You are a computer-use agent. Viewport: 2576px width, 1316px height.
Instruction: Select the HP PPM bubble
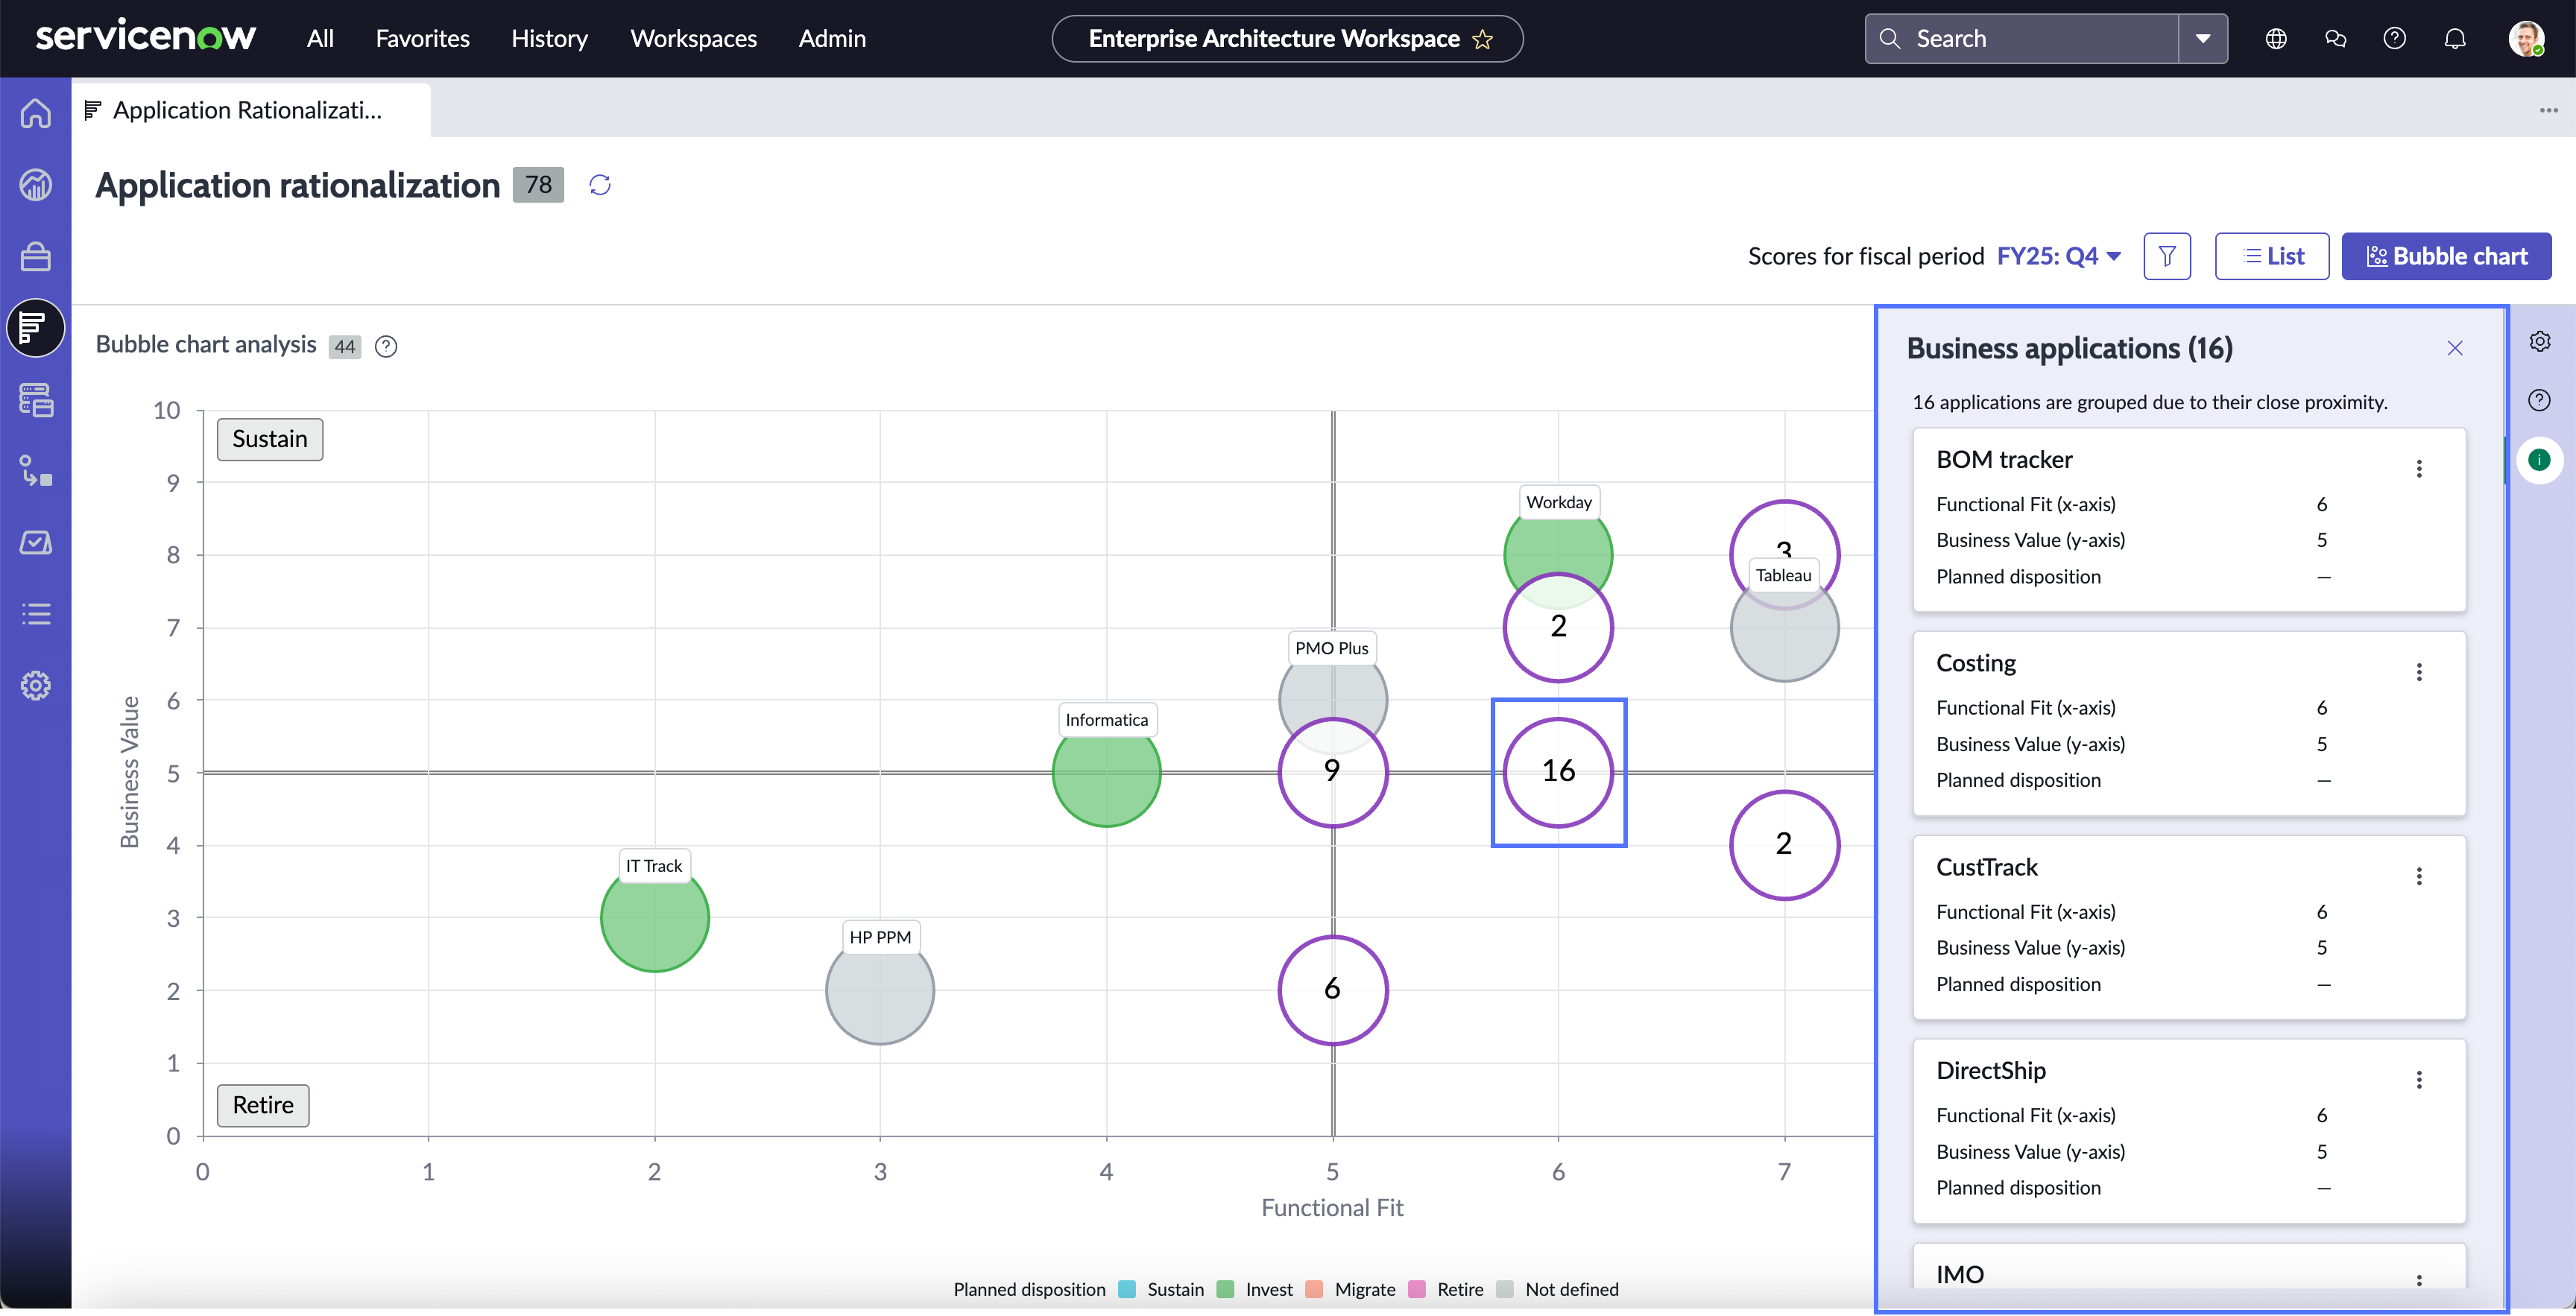[880, 990]
